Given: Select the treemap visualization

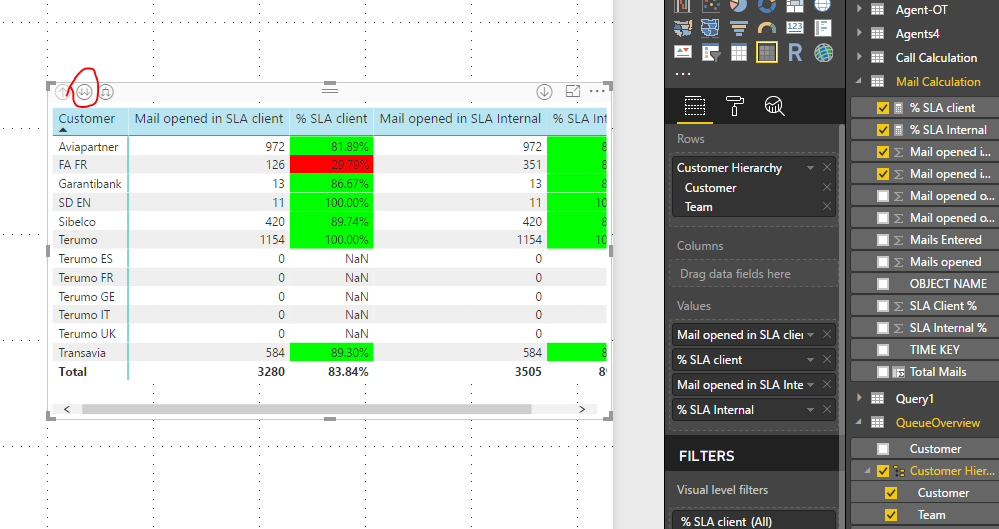Looking at the screenshot, I should (x=795, y=5).
